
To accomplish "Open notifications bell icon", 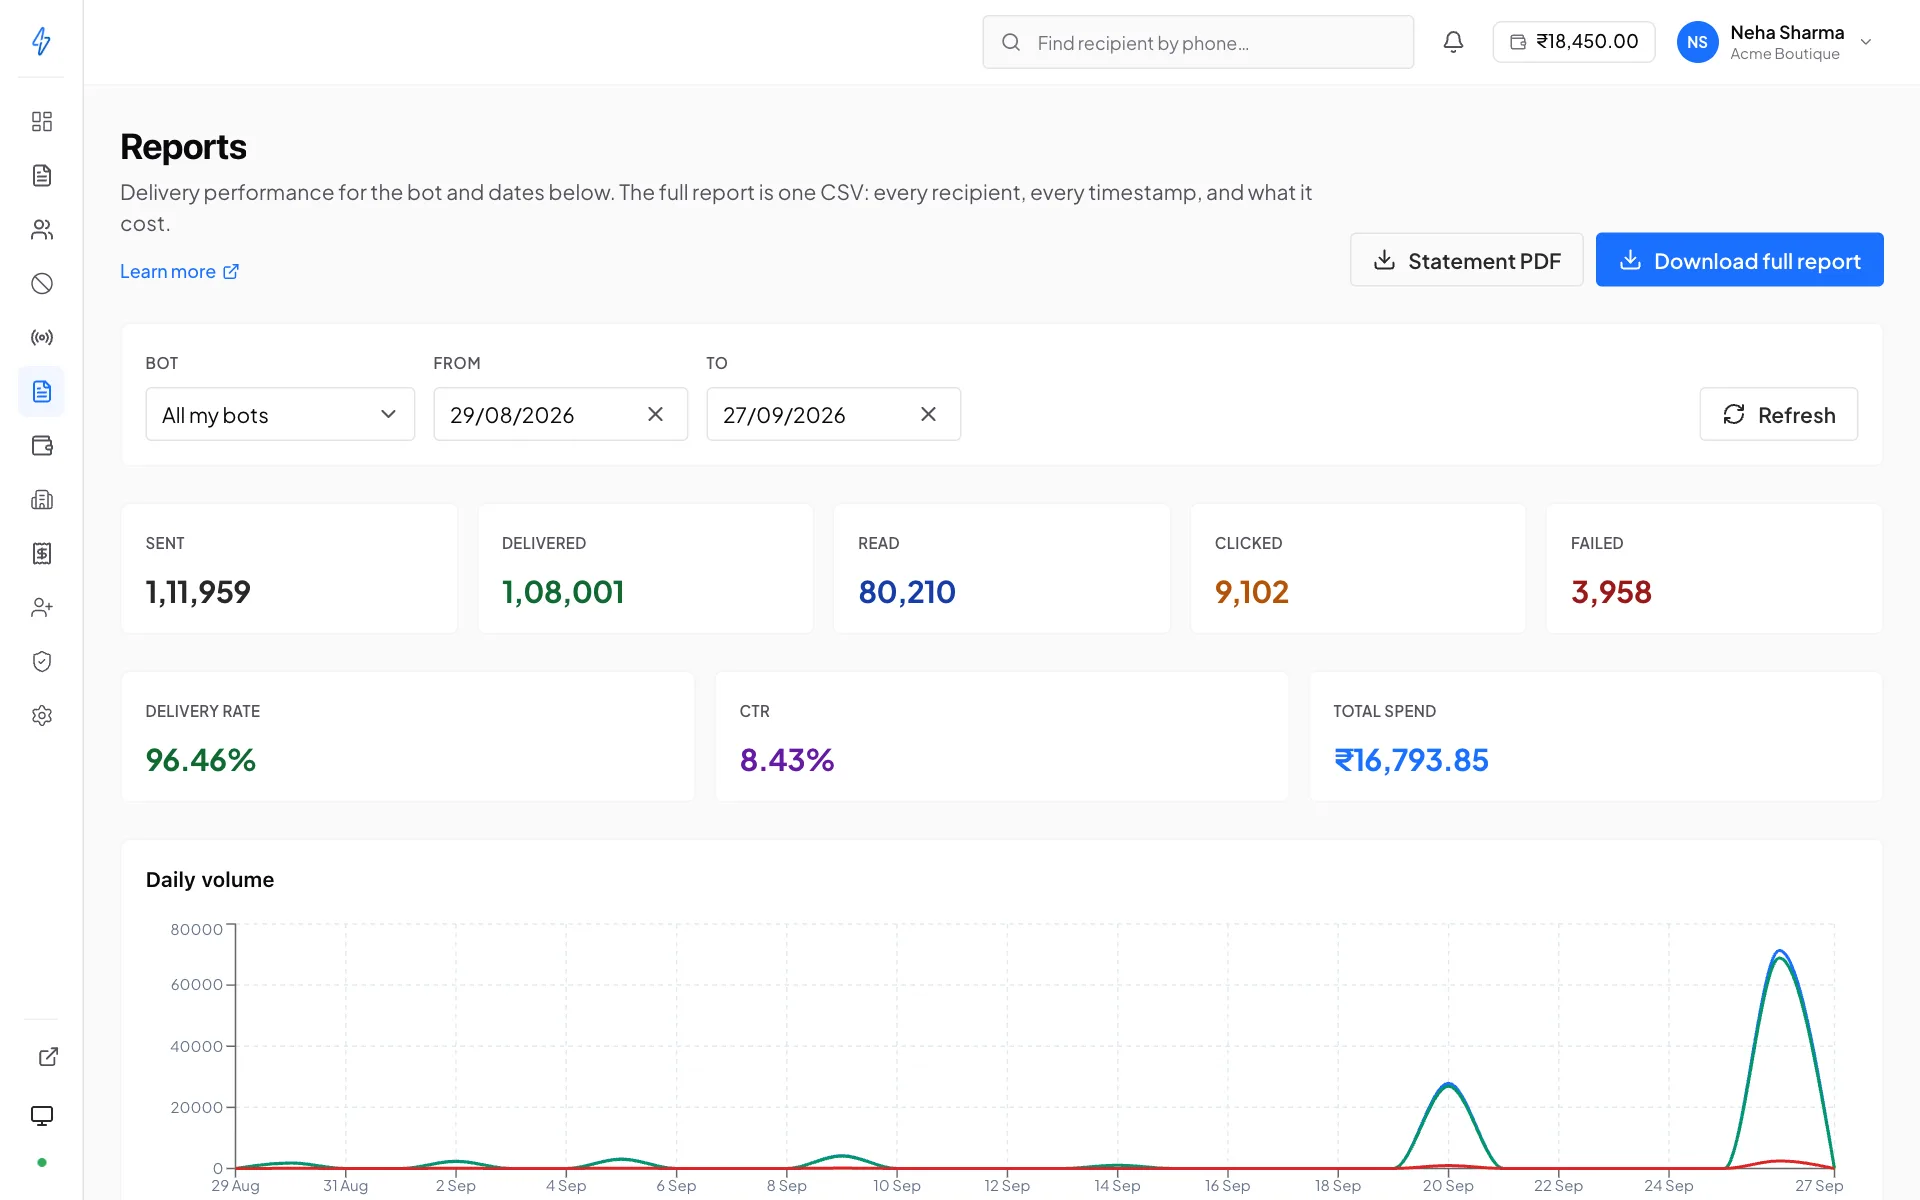I will pos(1453,42).
